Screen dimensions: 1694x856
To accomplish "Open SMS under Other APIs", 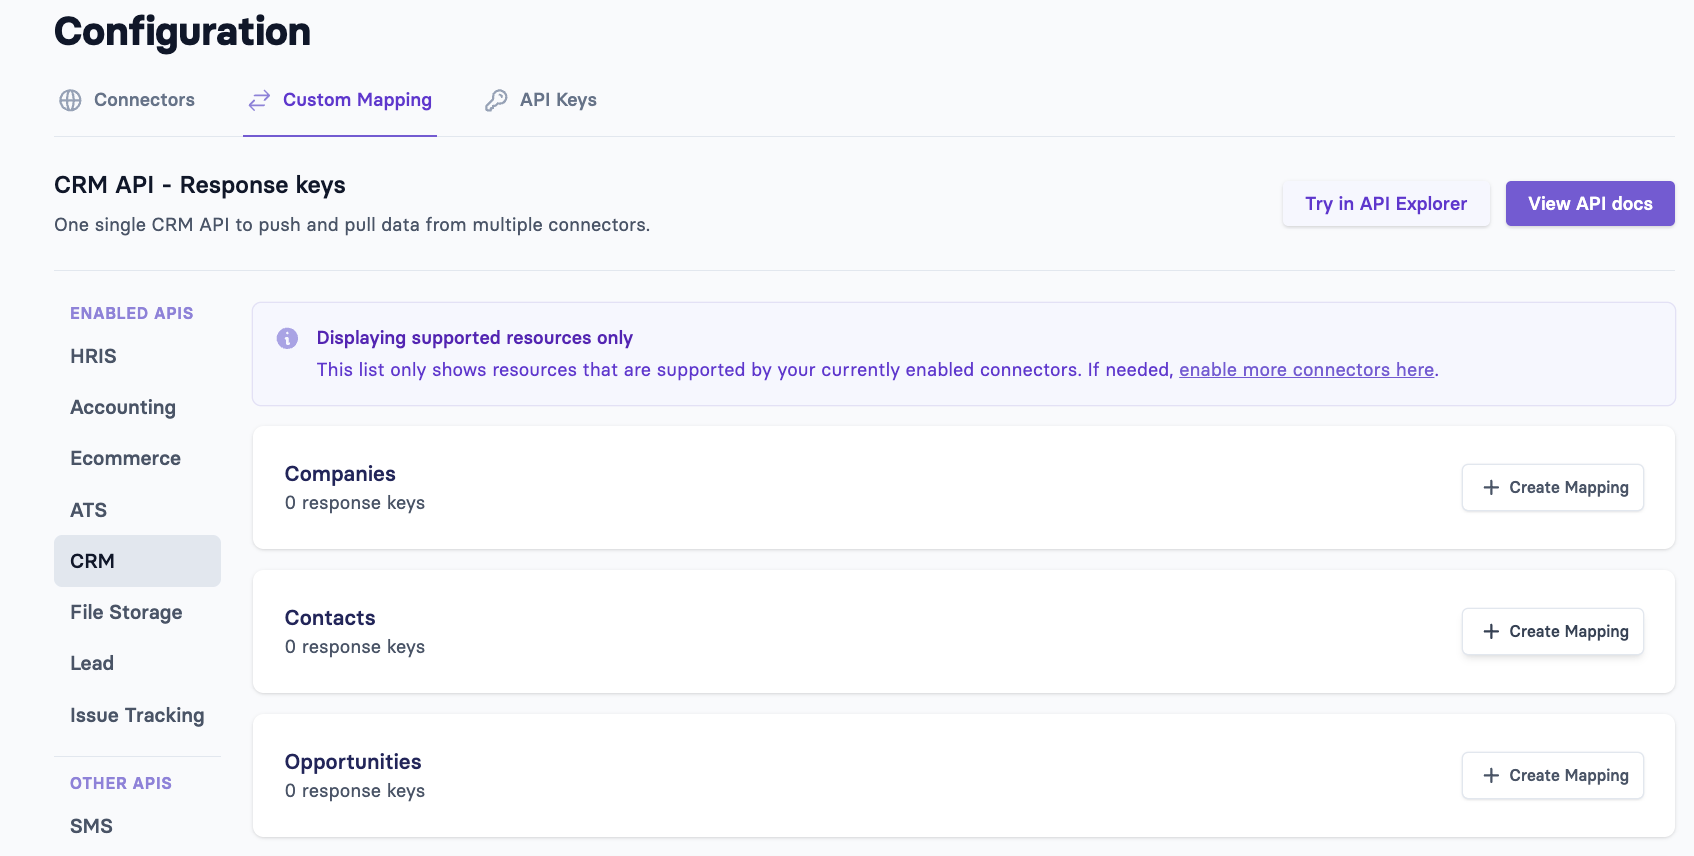I will (91, 827).
